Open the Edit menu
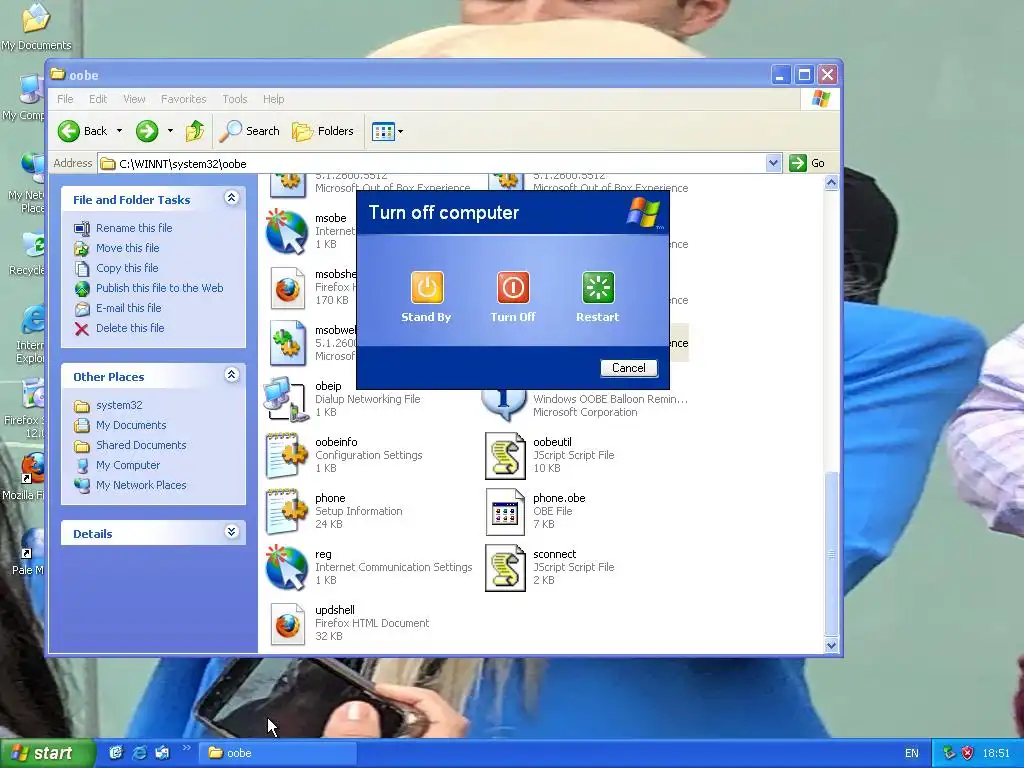 tap(98, 99)
